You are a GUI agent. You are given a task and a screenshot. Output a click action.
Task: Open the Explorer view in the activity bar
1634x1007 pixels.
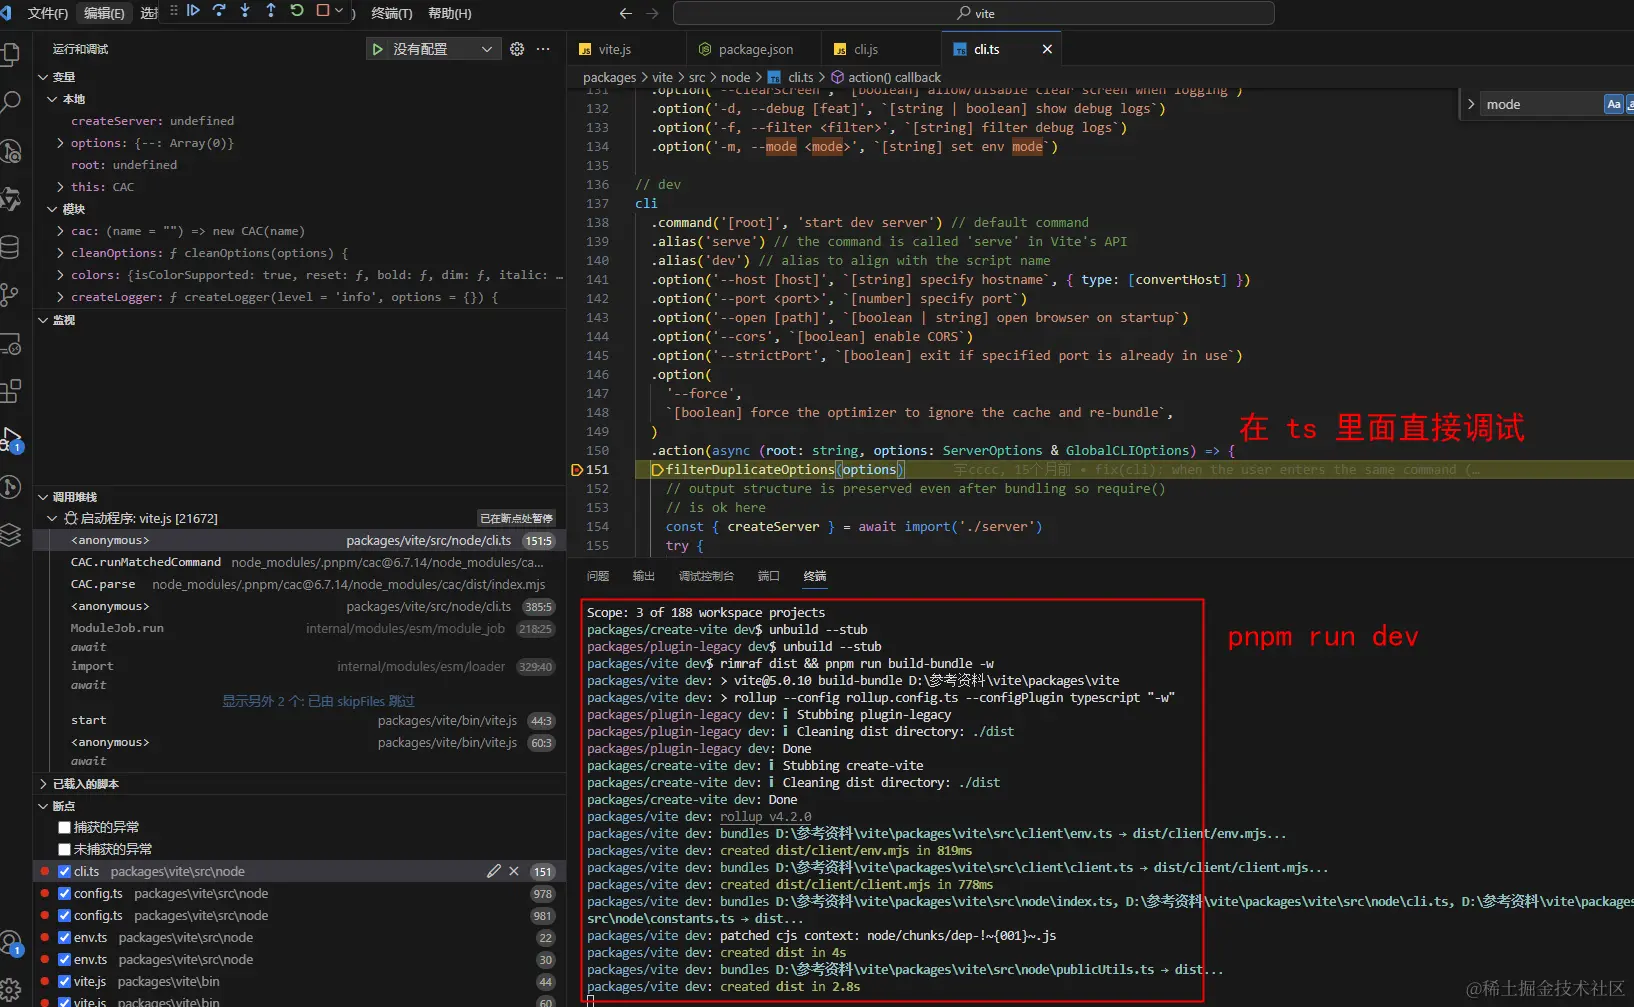pyautogui.click(x=11, y=54)
